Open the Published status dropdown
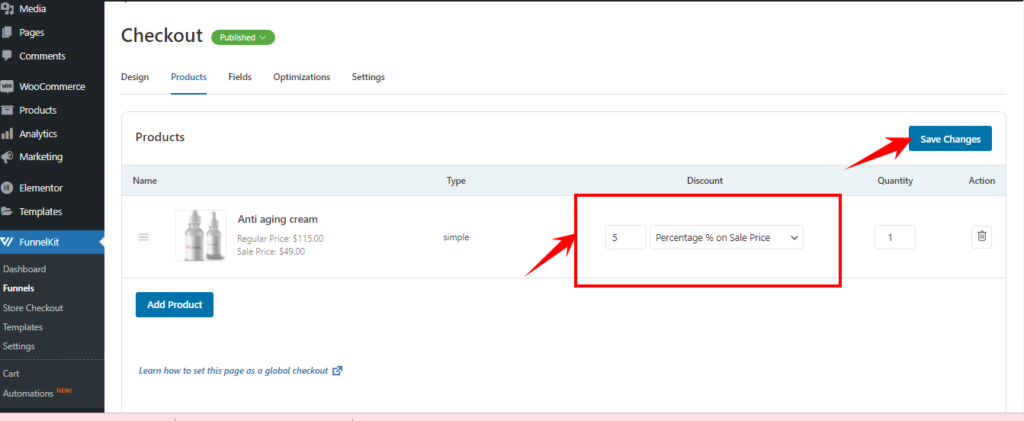 click(243, 38)
